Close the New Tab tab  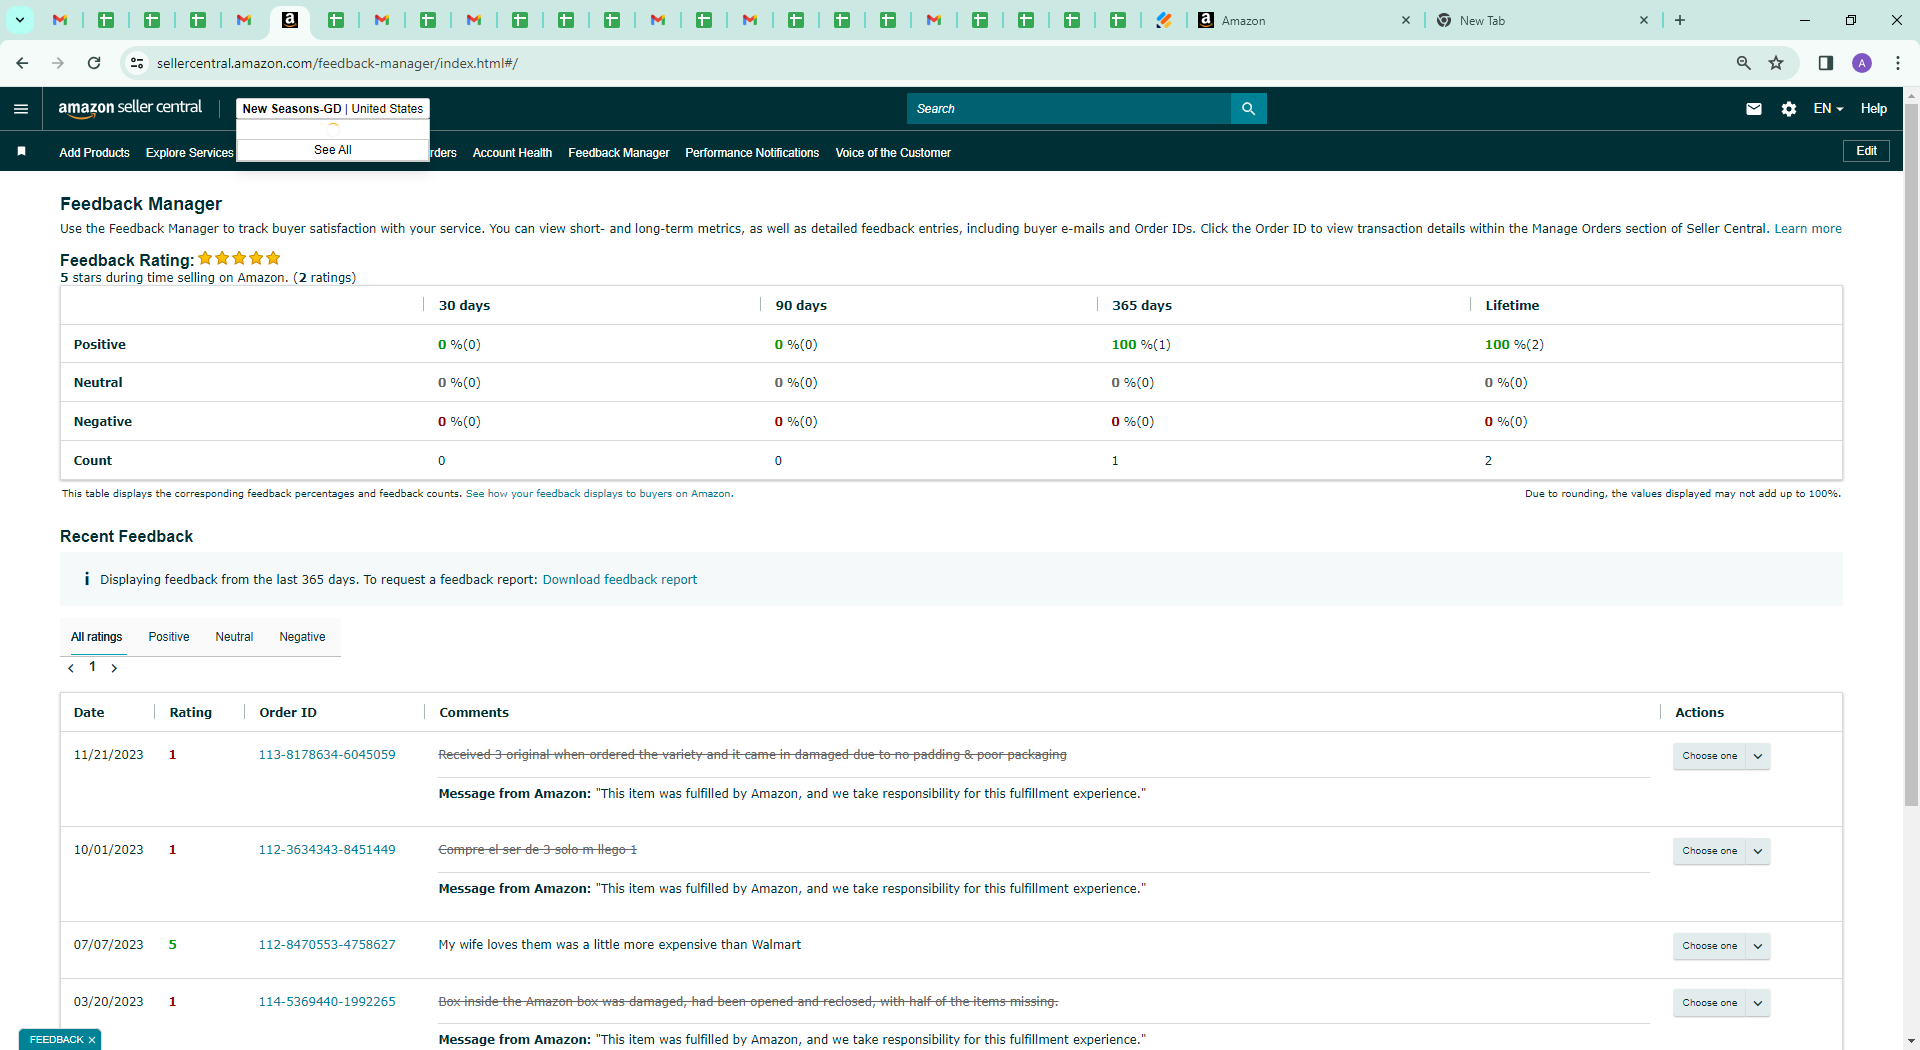1643,20
